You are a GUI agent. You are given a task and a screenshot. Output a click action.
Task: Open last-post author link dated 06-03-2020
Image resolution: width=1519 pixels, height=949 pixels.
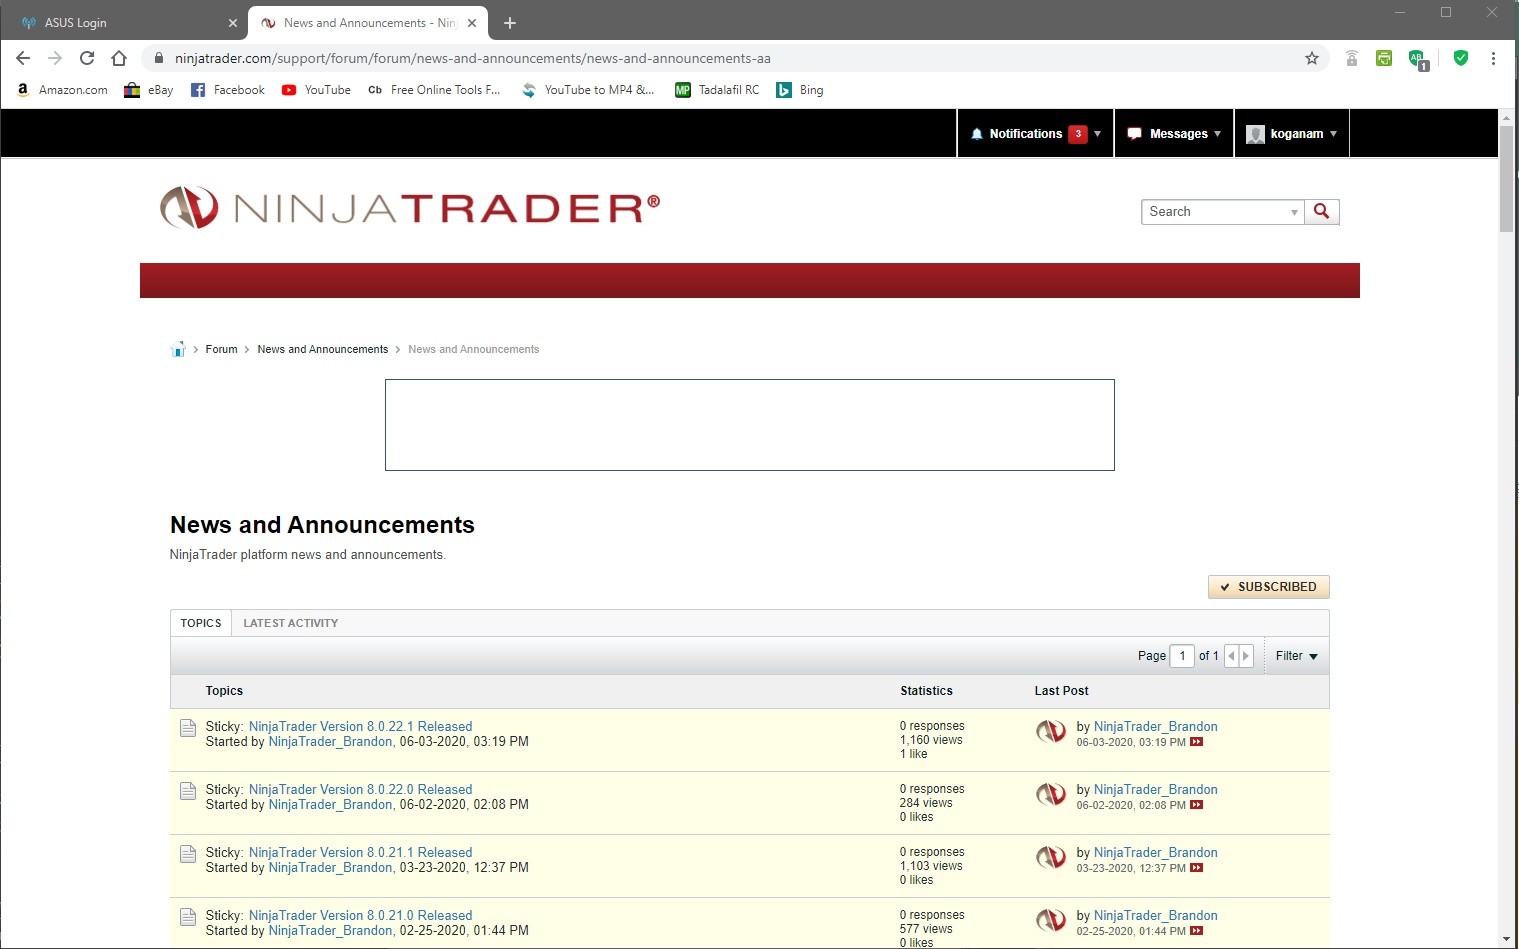[x=1155, y=727]
